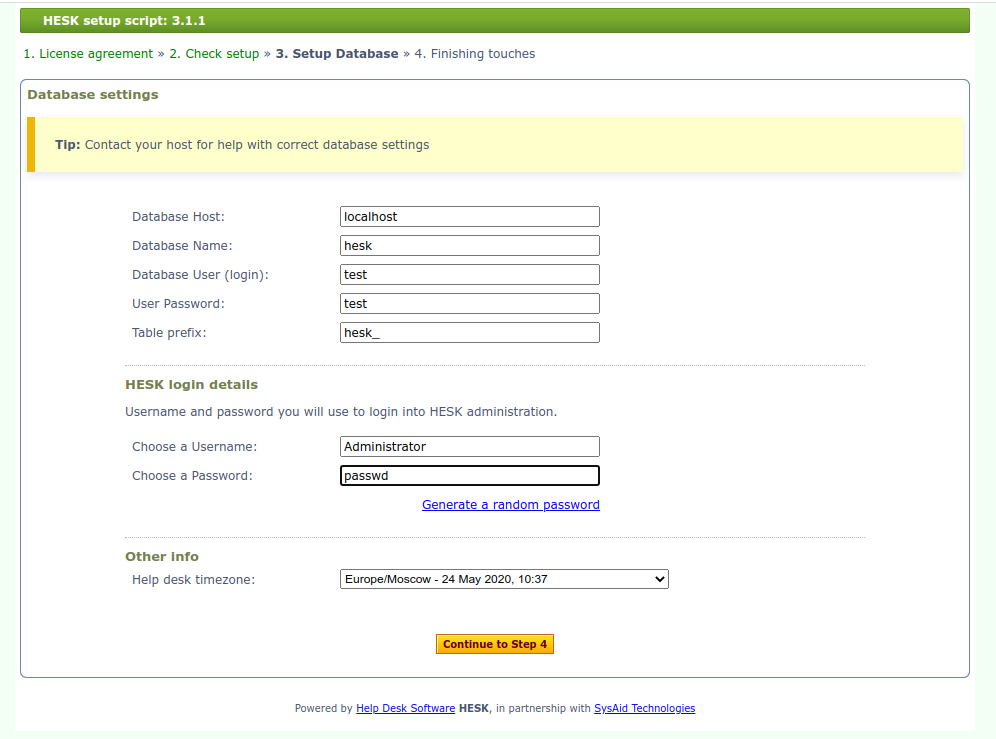Open Help Desk Software footer link
This screenshot has height=739, width=996.
tap(405, 708)
